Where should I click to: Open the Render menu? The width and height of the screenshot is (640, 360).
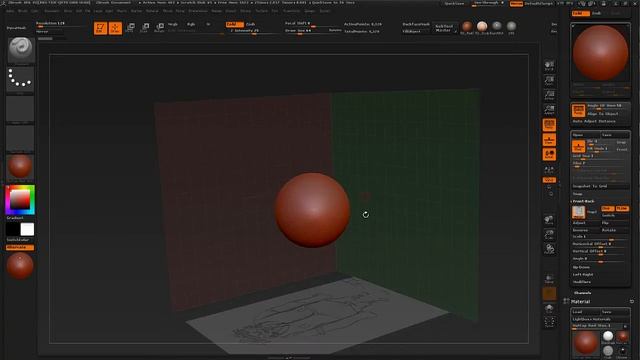[217, 11]
